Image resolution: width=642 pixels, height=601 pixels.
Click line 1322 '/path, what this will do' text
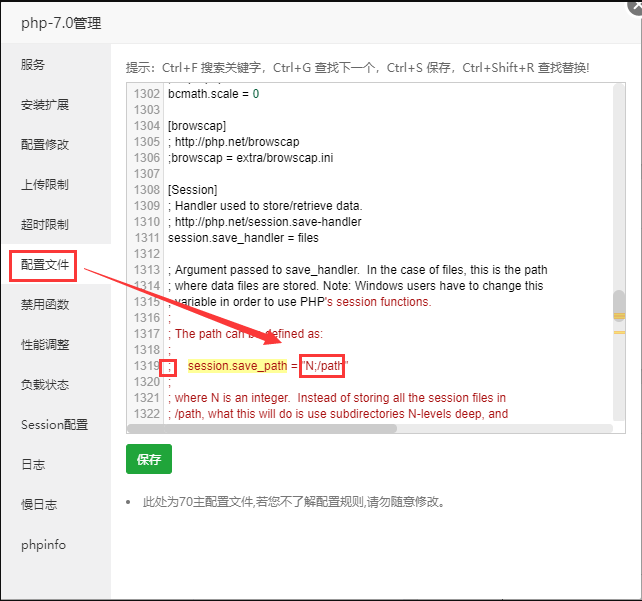338,414
